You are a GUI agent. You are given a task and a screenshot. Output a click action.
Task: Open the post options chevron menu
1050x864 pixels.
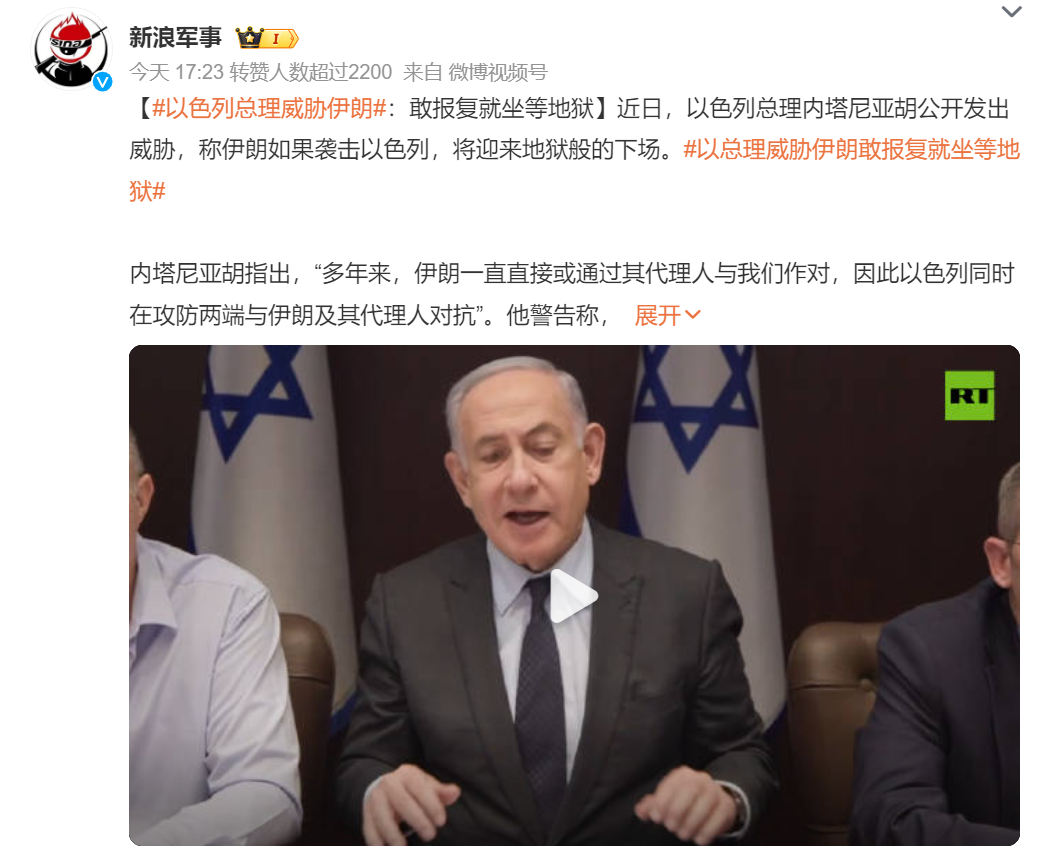pyautogui.click(x=1010, y=11)
